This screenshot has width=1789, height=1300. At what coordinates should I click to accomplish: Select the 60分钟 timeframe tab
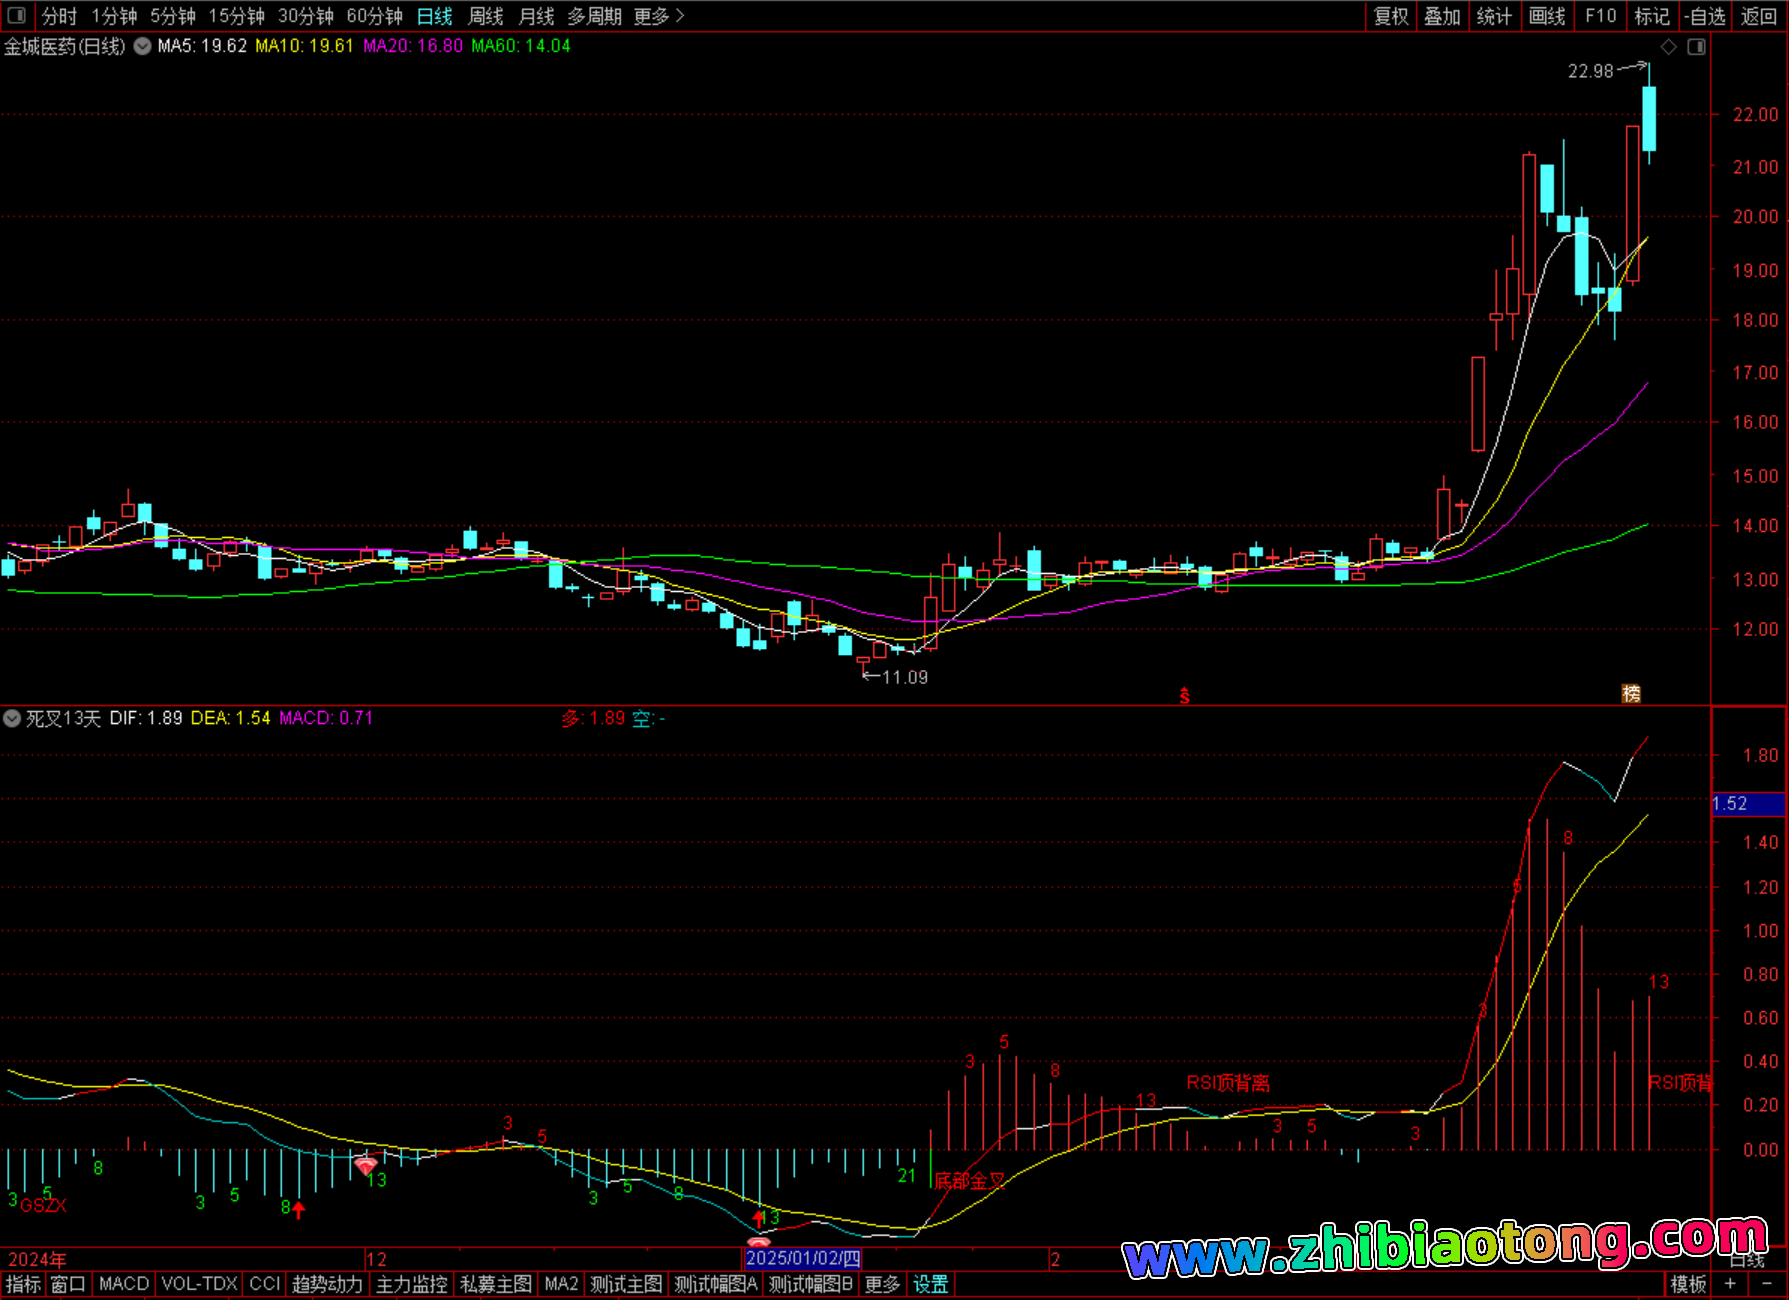[x=374, y=16]
